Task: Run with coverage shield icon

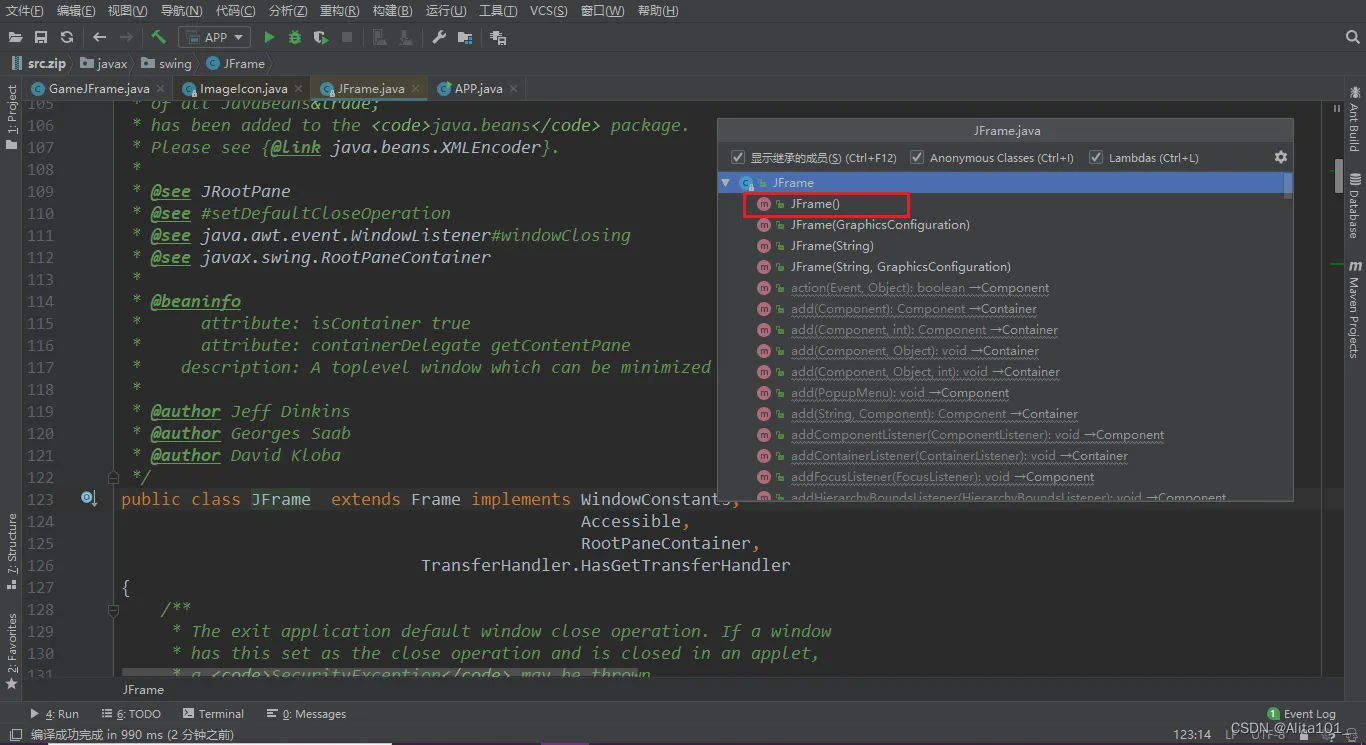Action: tap(321, 37)
